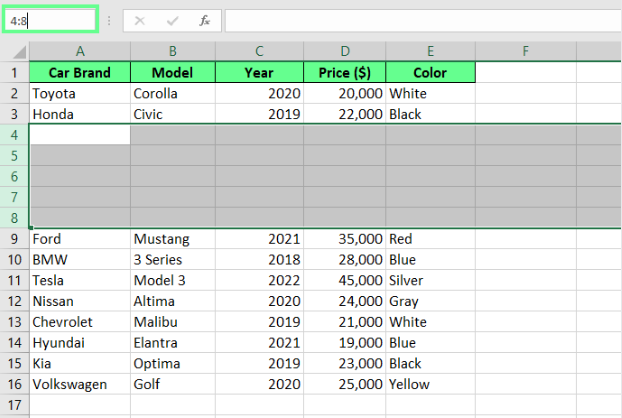Screen dimensions: 622x418
Task: Click the empty white cell A4
Action: 79,135
